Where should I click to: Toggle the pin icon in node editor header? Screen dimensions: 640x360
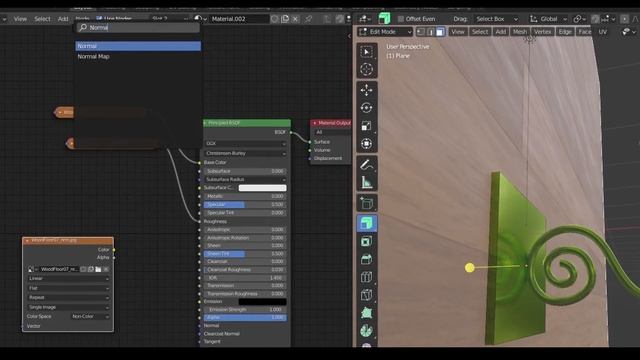click(309, 19)
